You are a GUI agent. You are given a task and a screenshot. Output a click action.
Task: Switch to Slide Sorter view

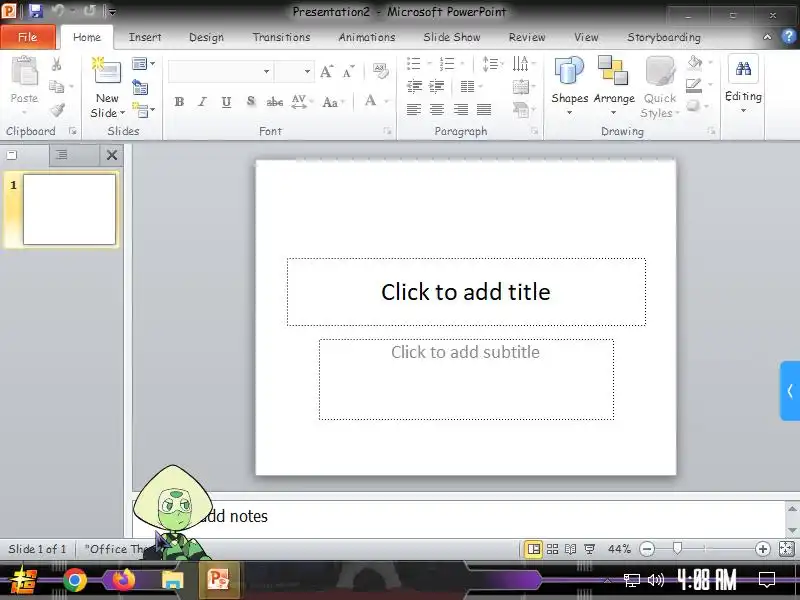pyautogui.click(x=552, y=549)
